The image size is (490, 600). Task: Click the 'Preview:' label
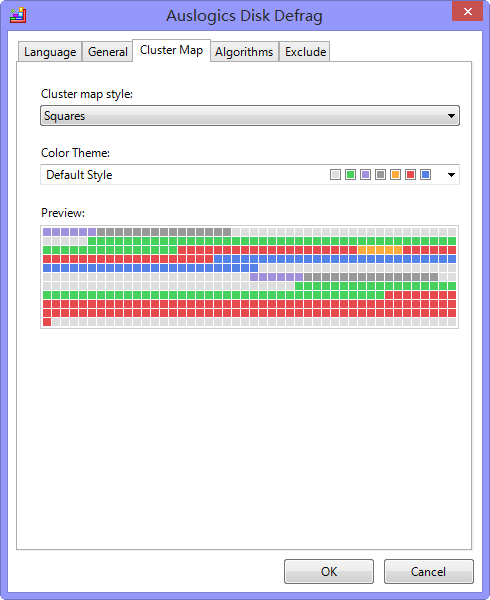click(63, 213)
